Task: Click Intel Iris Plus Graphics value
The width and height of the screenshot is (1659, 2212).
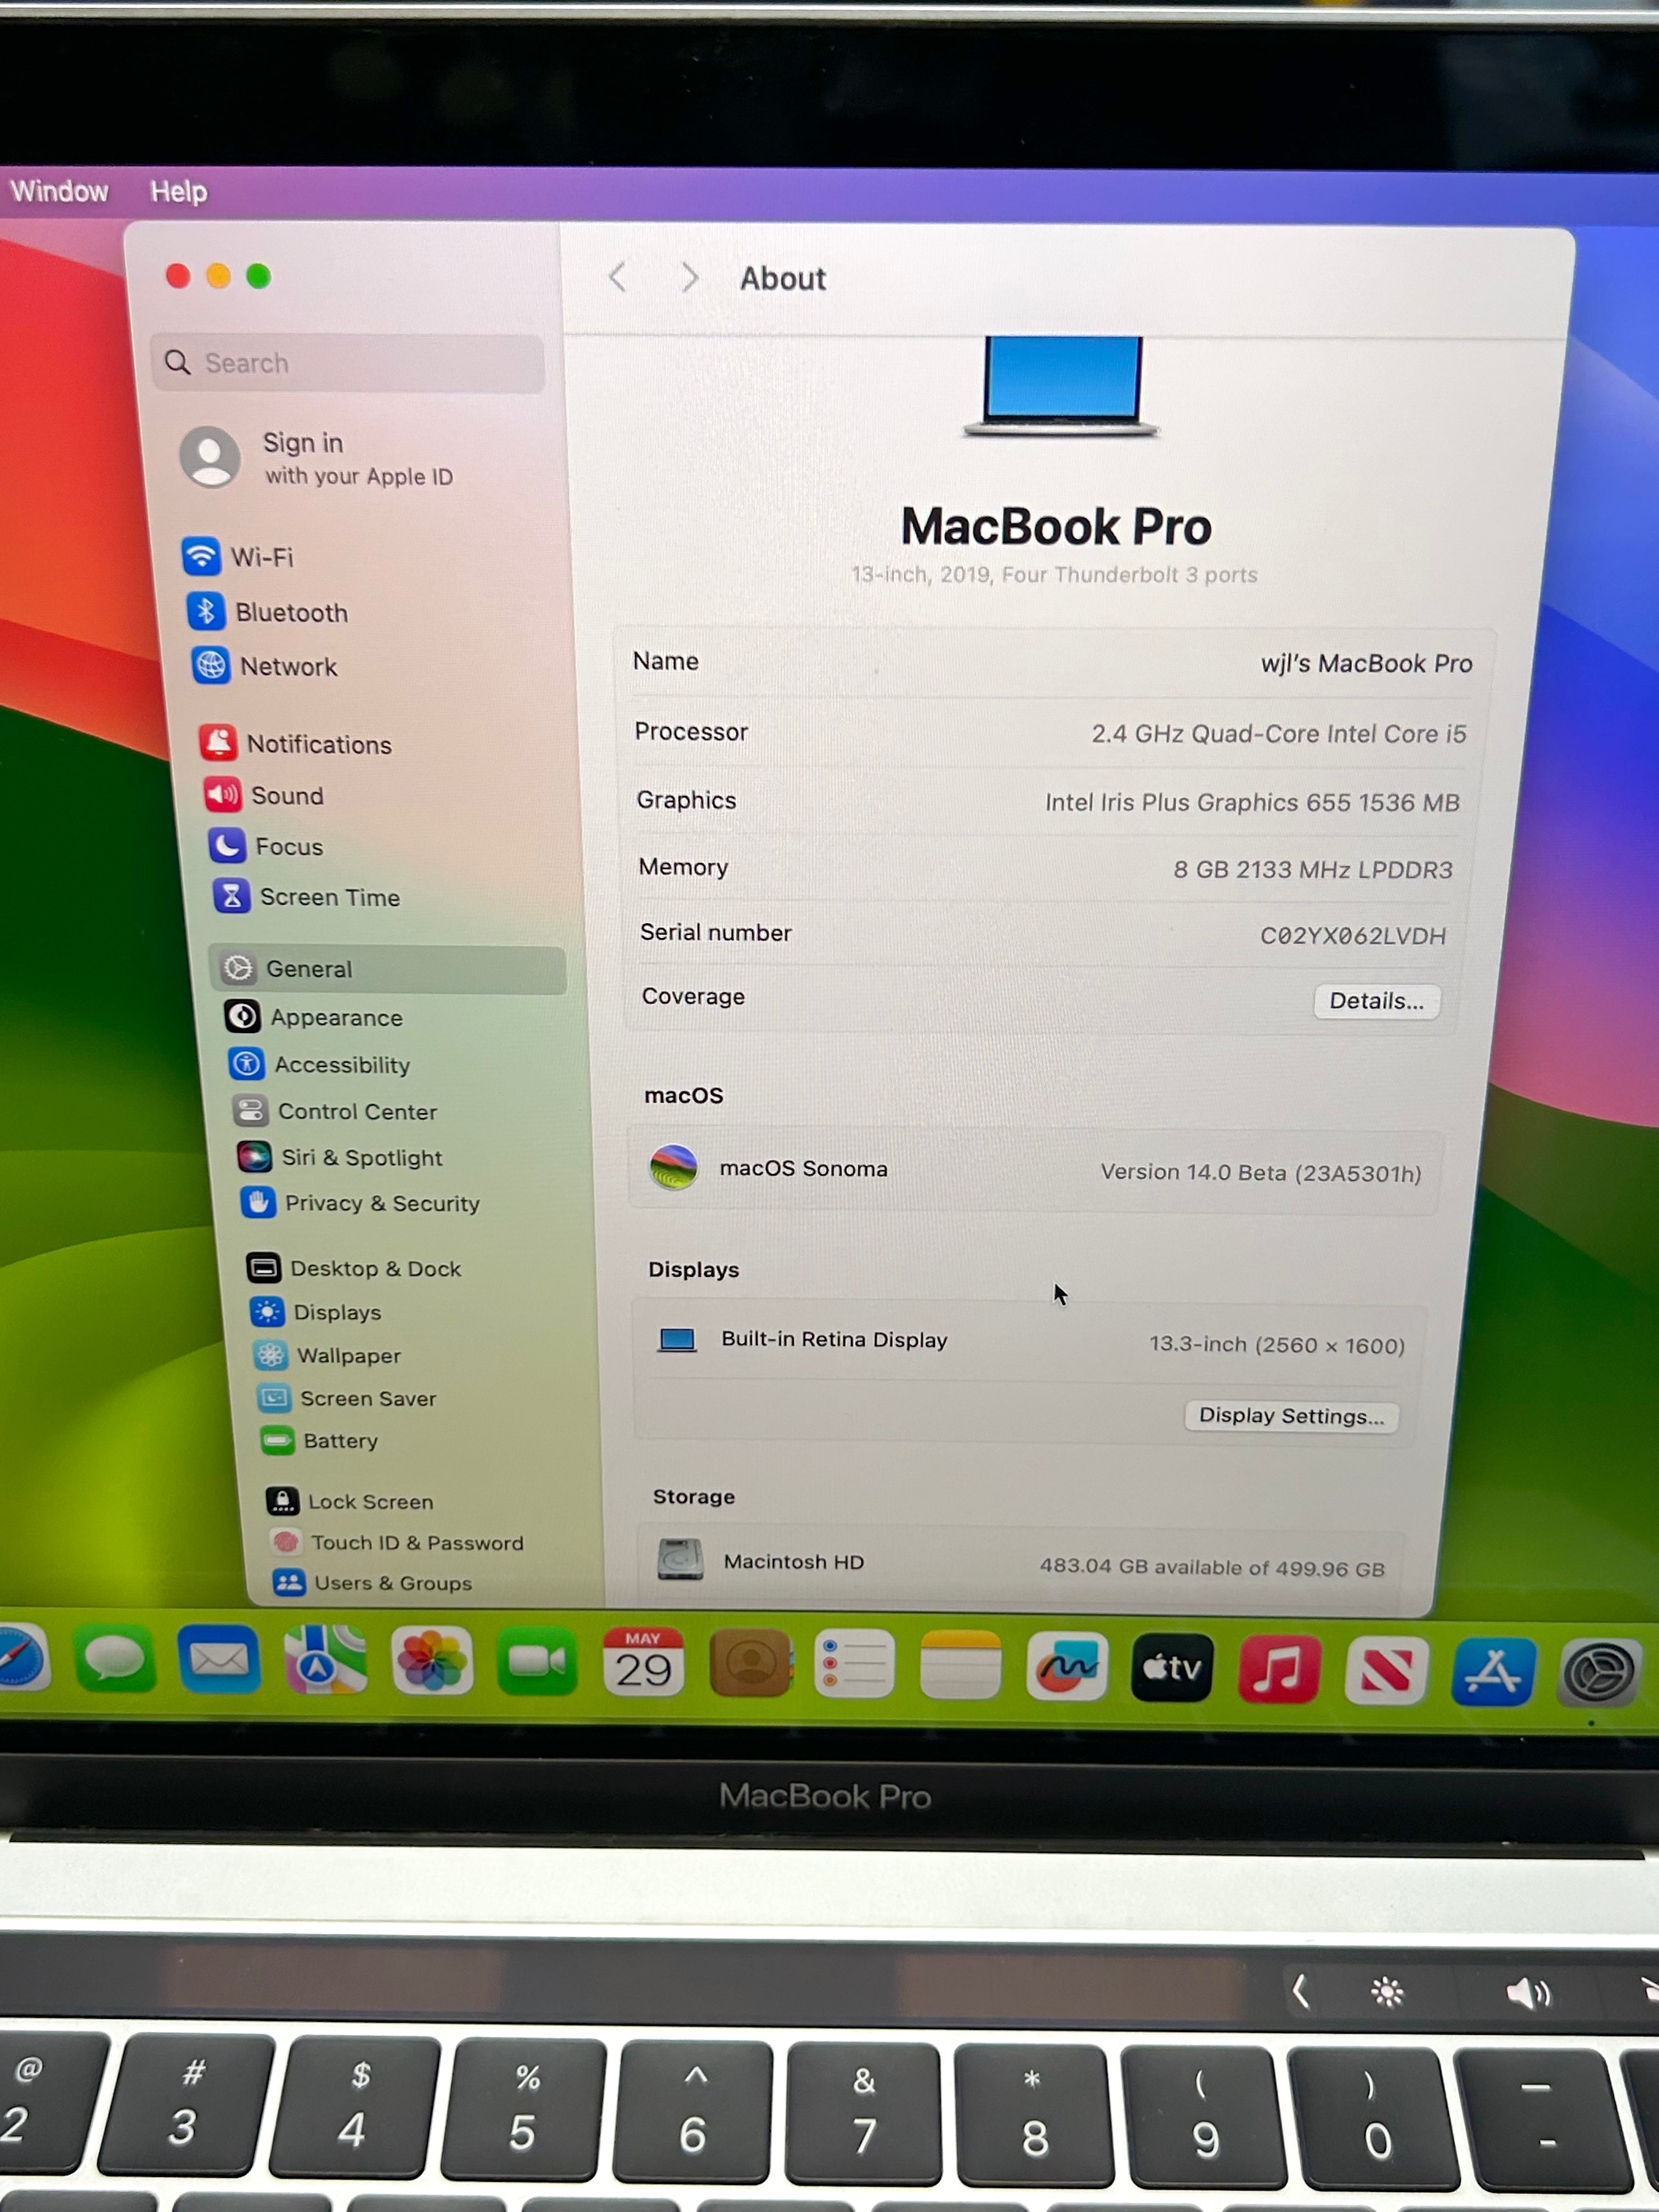Action: 1252,802
